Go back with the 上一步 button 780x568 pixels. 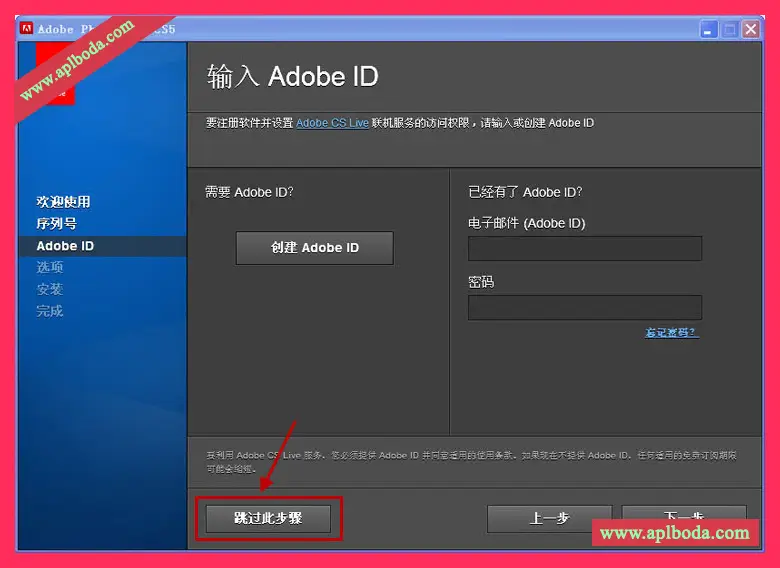(548, 518)
